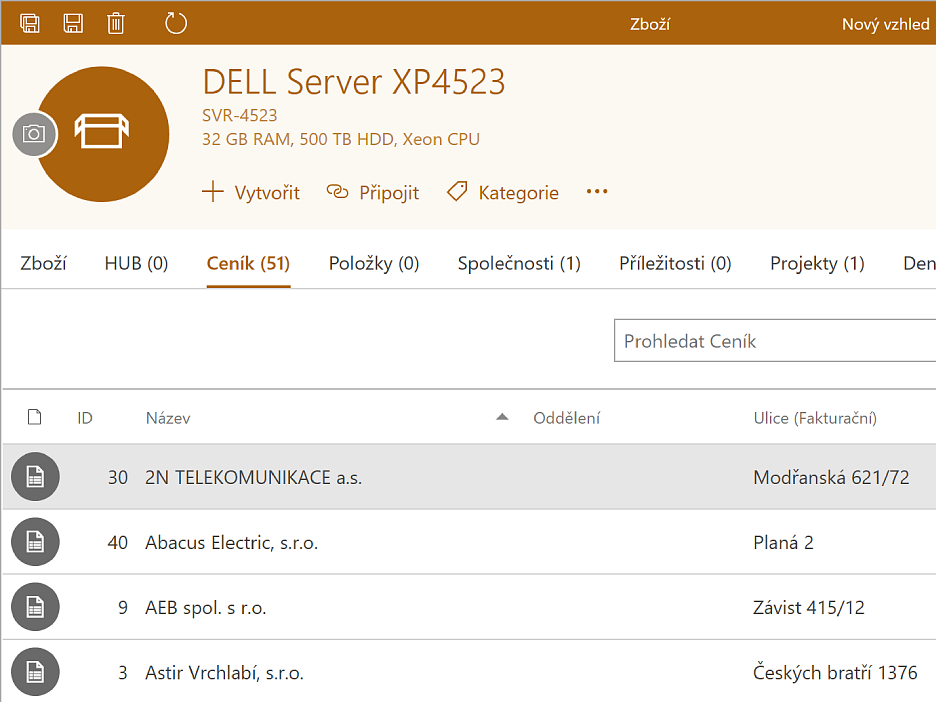Screen dimensions: 936x702
Task: Click the camera photo upload icon
Action: (x=34, y=134)
